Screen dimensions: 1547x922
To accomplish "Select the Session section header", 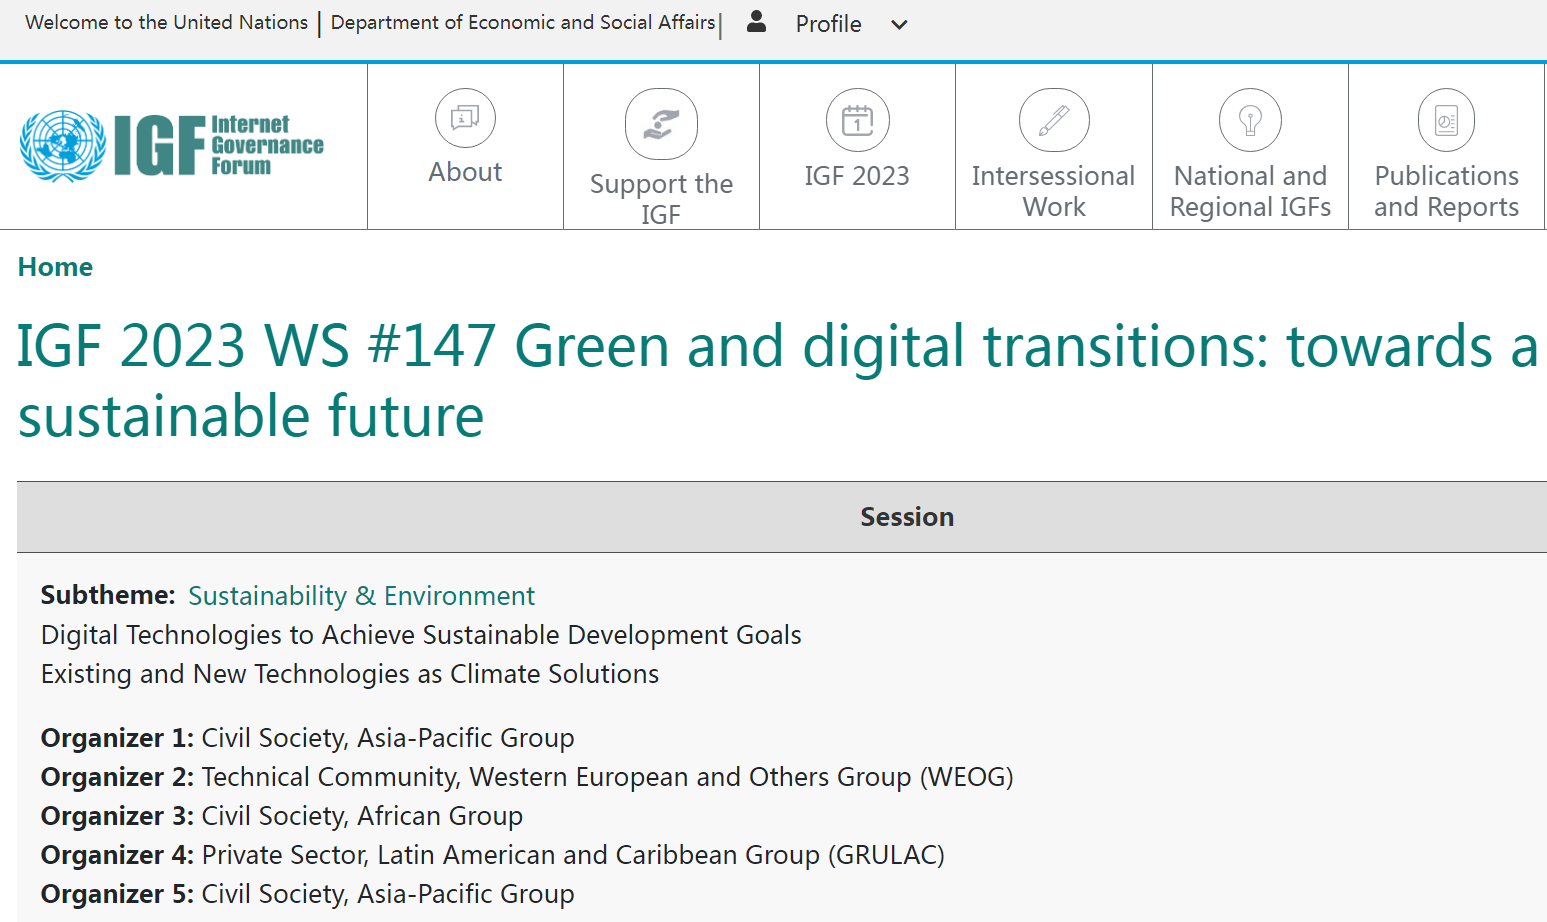I will point(906,517).
